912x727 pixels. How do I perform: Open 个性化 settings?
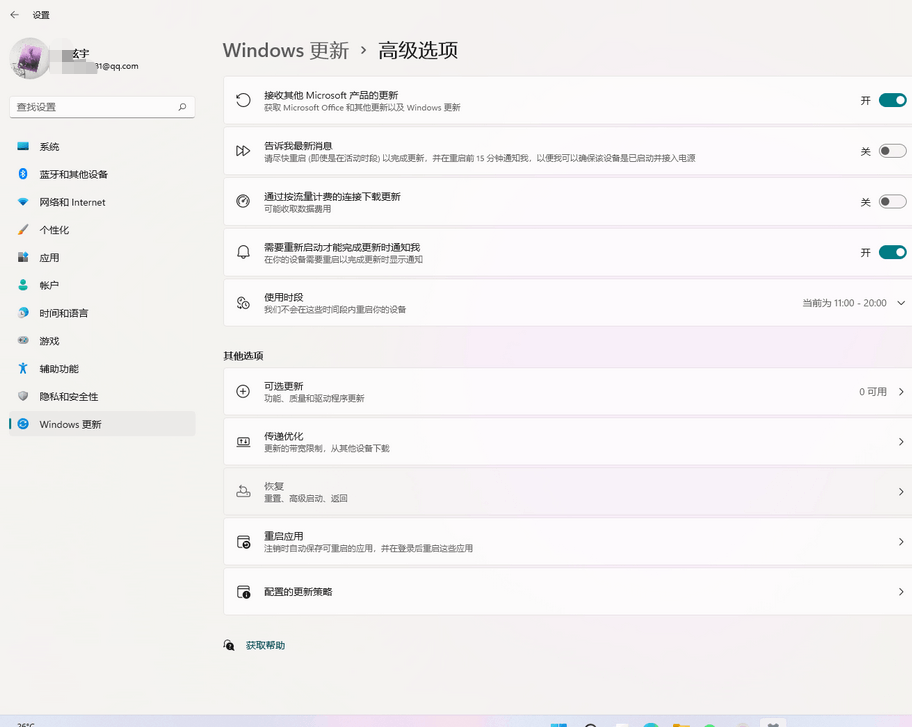tap(102, 230)
